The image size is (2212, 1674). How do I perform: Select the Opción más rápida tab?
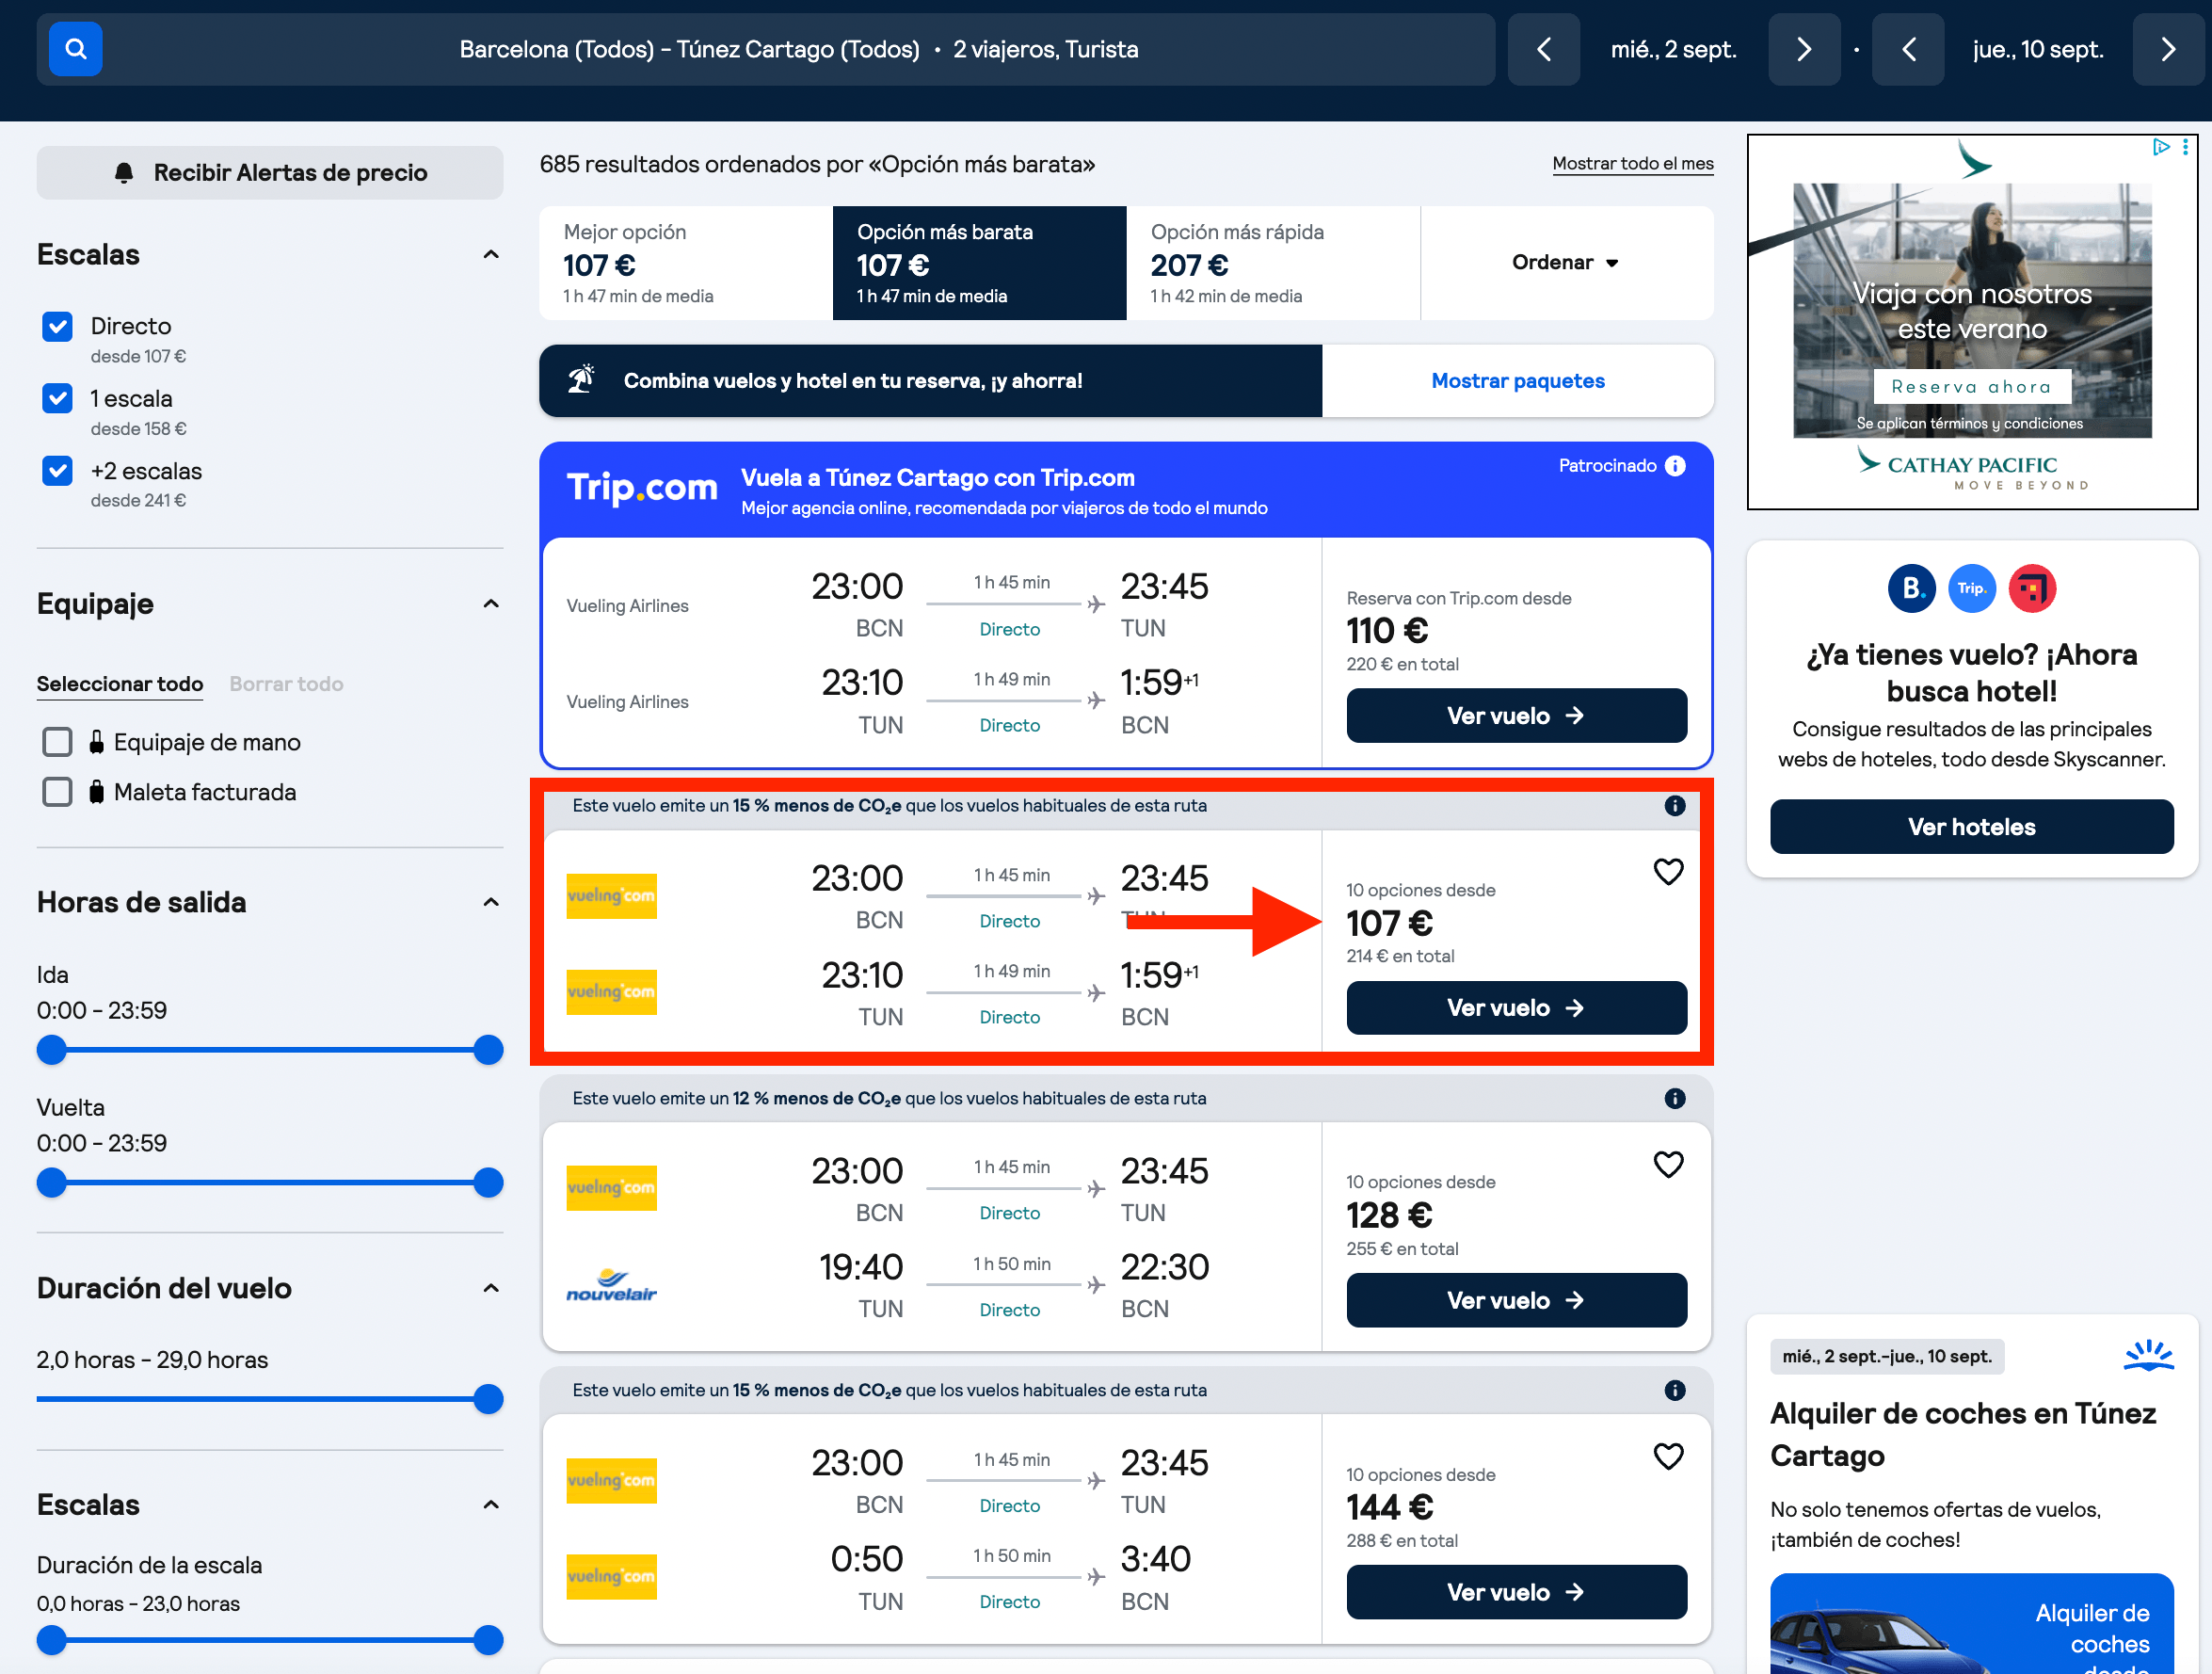(1273, 263)
